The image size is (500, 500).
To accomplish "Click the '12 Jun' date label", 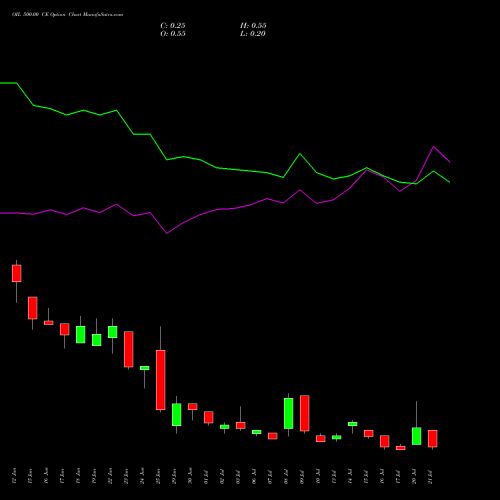I will (x=14, y=476).
